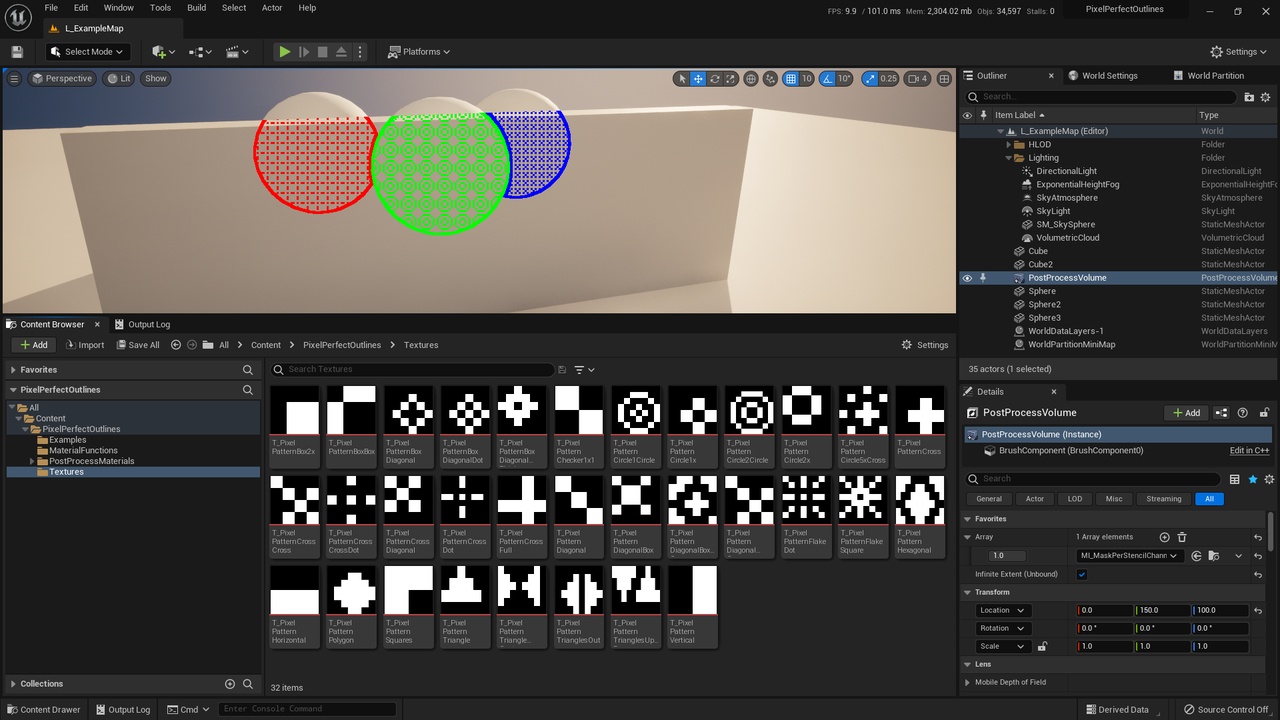Open Content Browser Settings
This screenshot has width=1280, height=720.
point(925,345)
